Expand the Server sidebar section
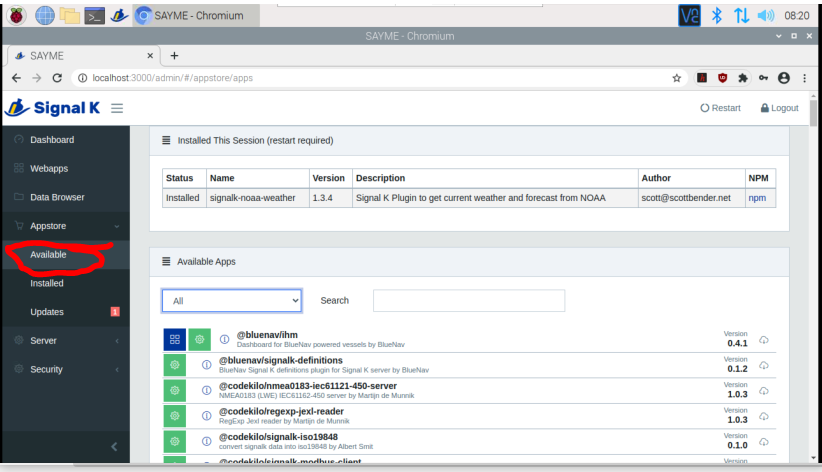Screen dimensions: 822x472 (66, 341)
